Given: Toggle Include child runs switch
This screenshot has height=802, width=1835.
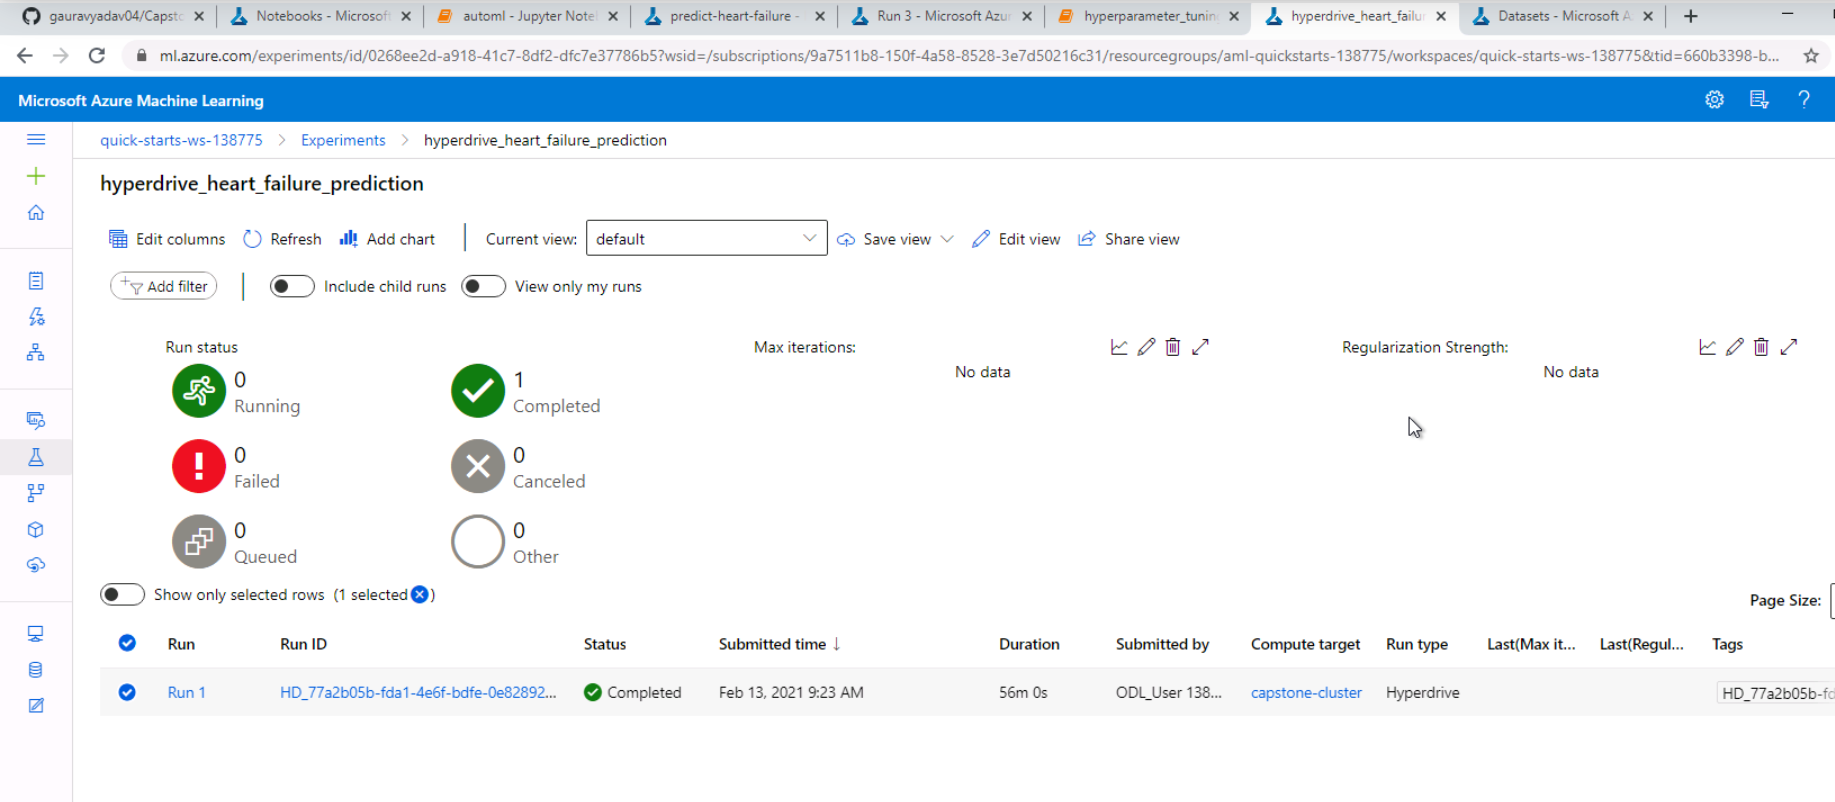Looking at the screenshot, I should tap(292, 286).
